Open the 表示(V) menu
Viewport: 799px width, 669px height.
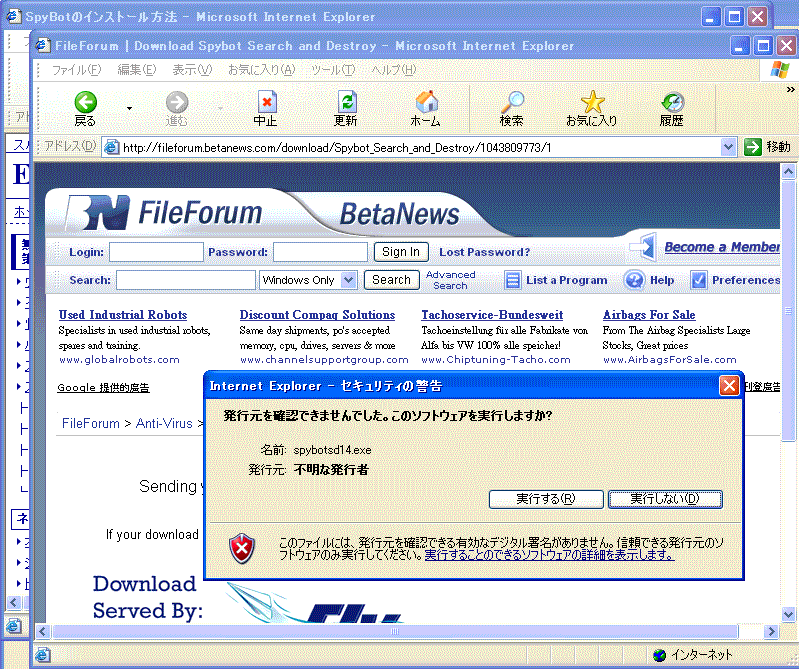point(192,70)
